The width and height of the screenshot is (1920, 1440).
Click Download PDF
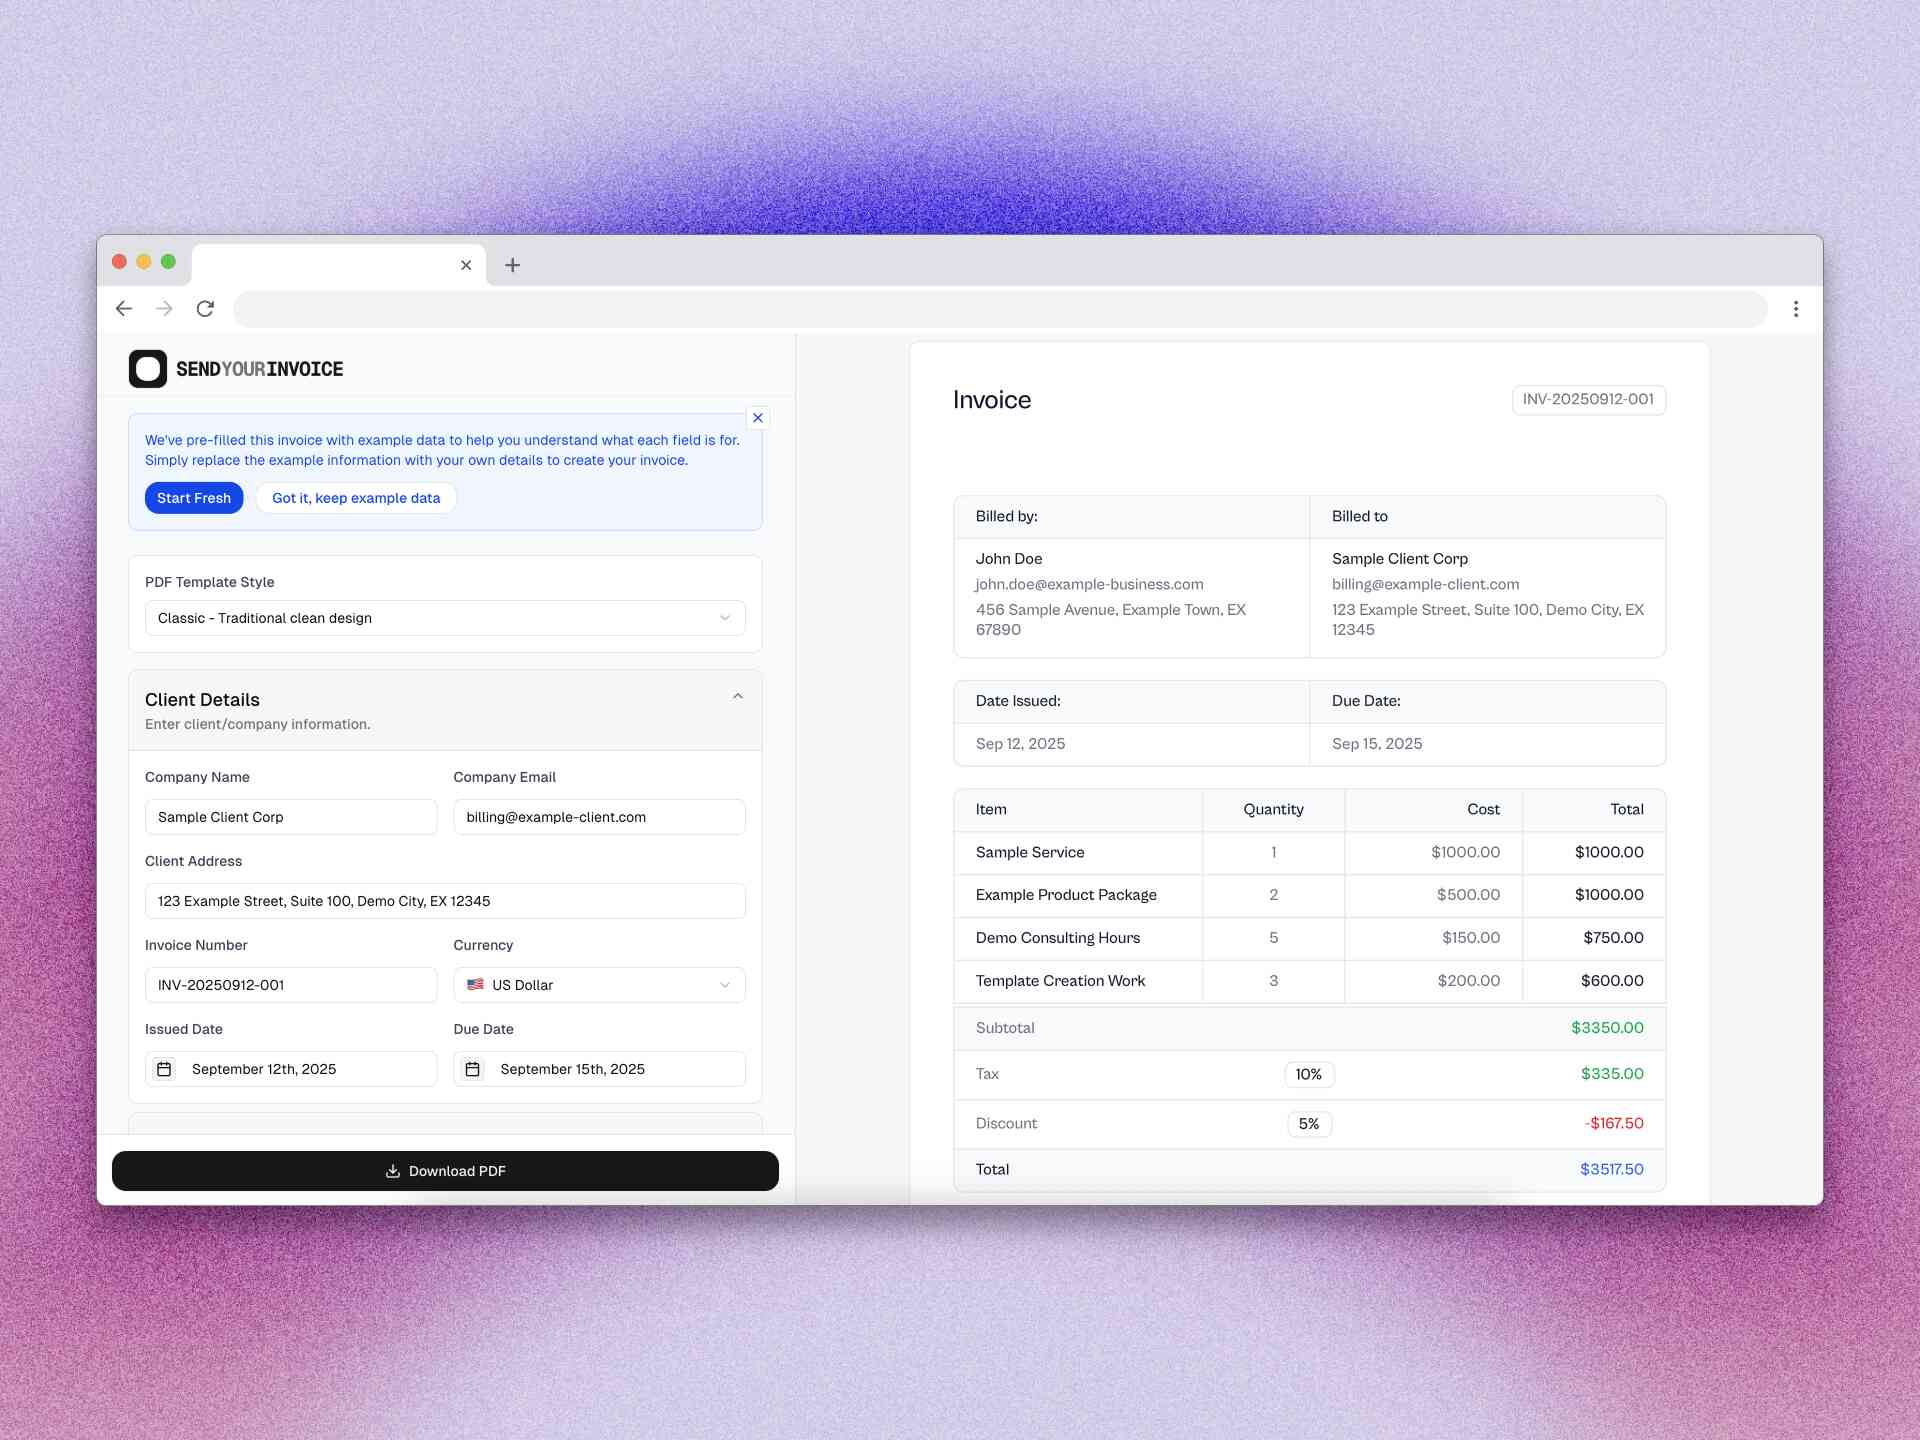[x=444, y=1170]
